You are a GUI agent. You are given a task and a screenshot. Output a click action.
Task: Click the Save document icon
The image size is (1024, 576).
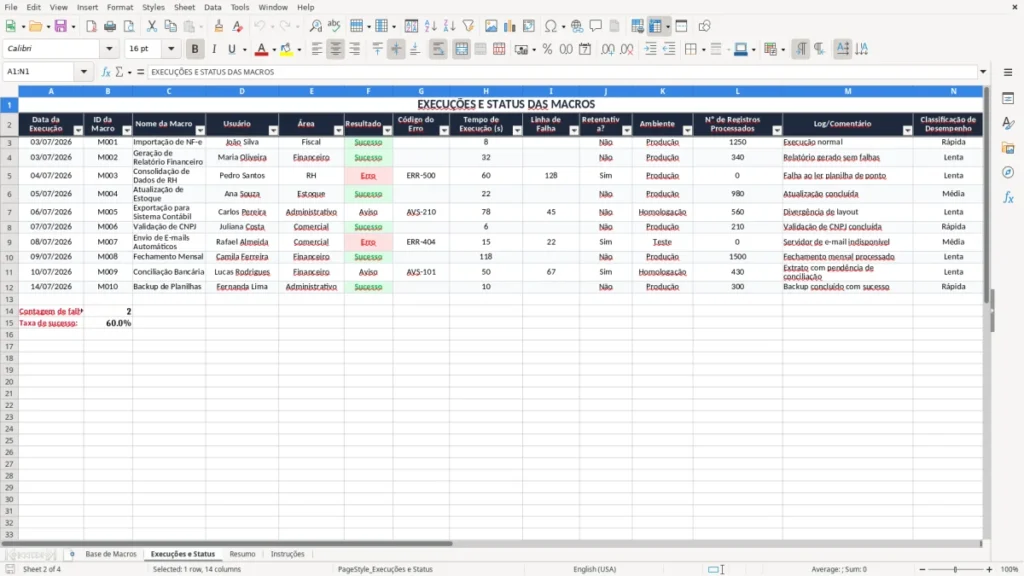(61, 26)
